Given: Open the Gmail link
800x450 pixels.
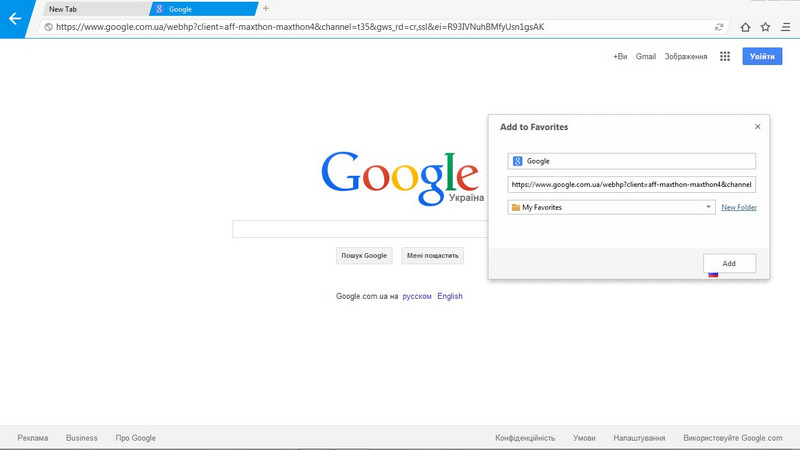Looking at the screenshot, I should 645,57.
